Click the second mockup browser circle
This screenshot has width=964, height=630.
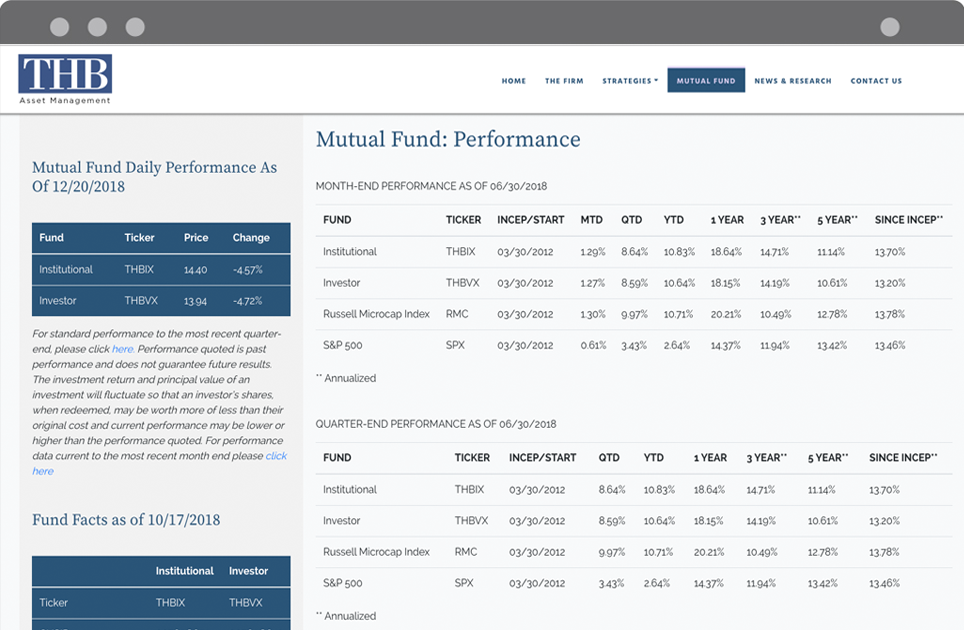point(97,27)
